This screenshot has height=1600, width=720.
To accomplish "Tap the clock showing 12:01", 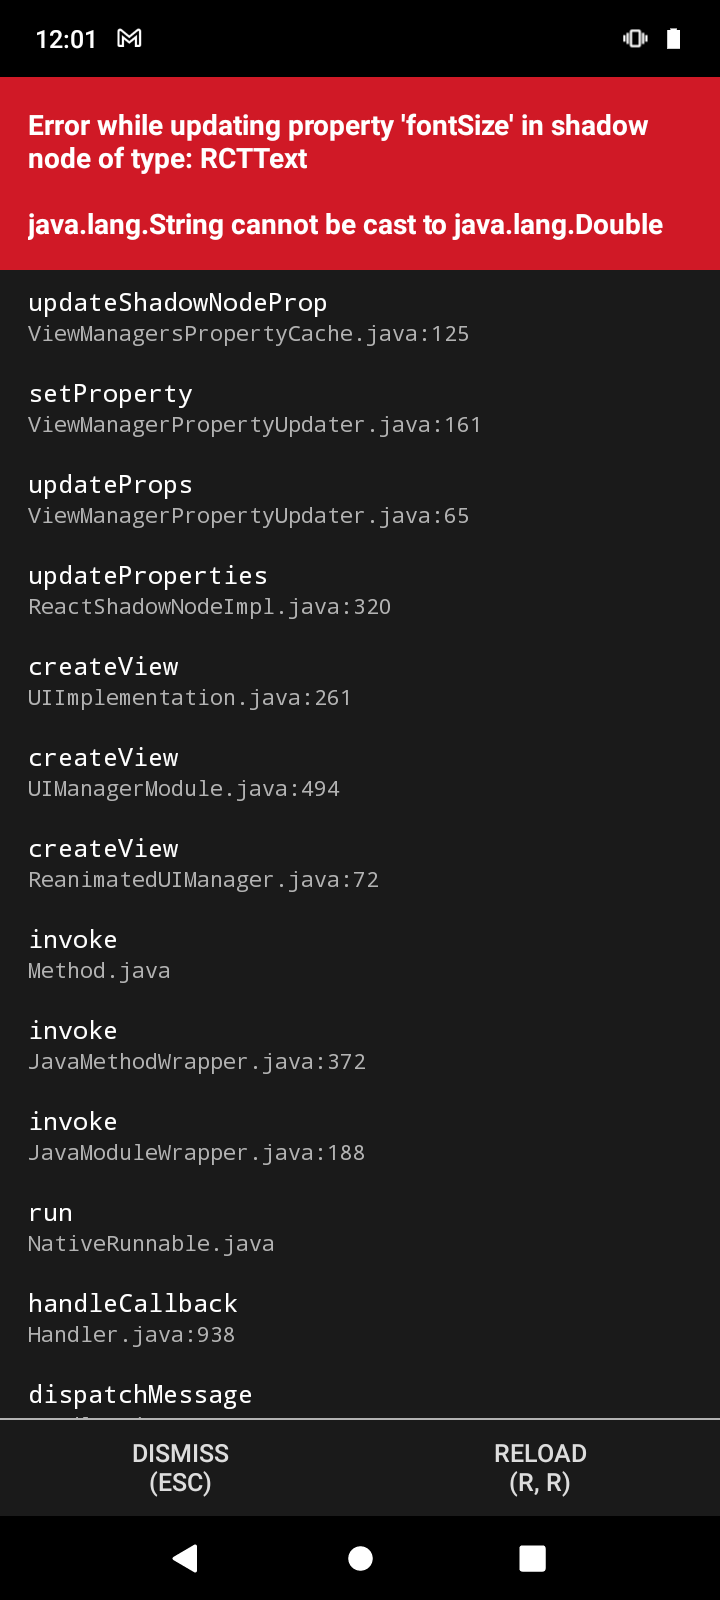I will (65, 38).
